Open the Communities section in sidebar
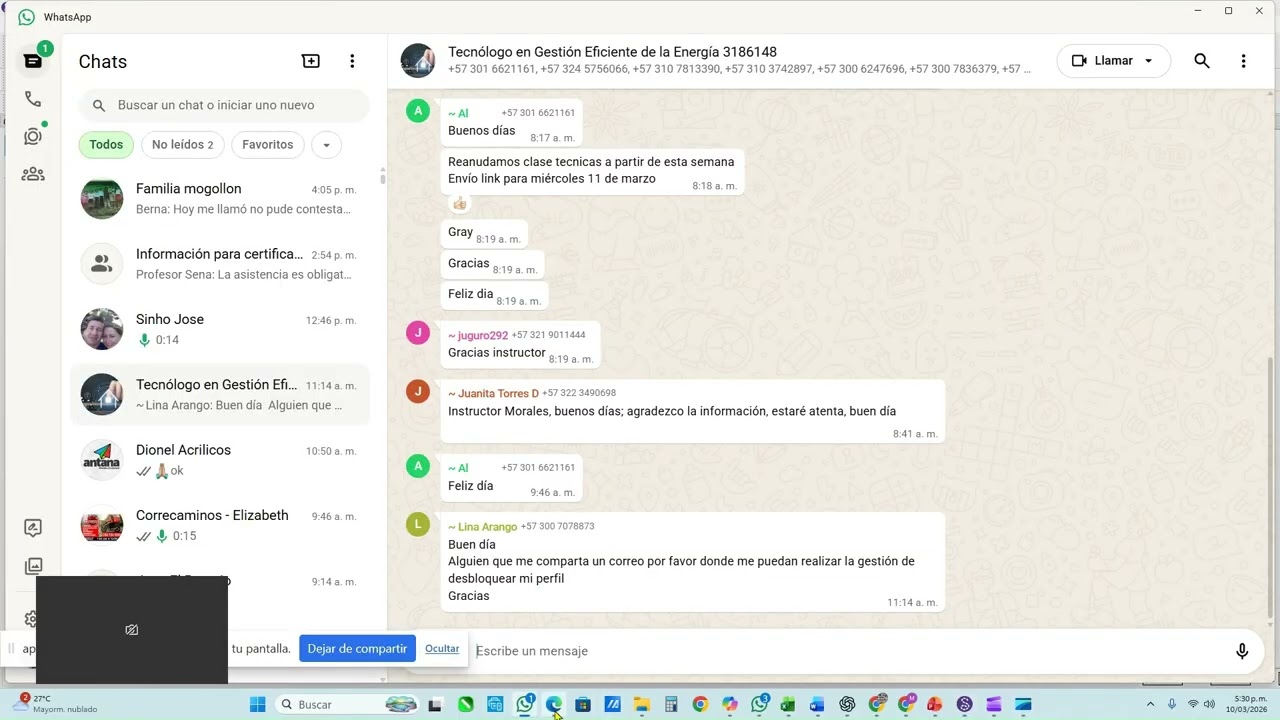Screen dimensions: 1280x720 (33, 174)
